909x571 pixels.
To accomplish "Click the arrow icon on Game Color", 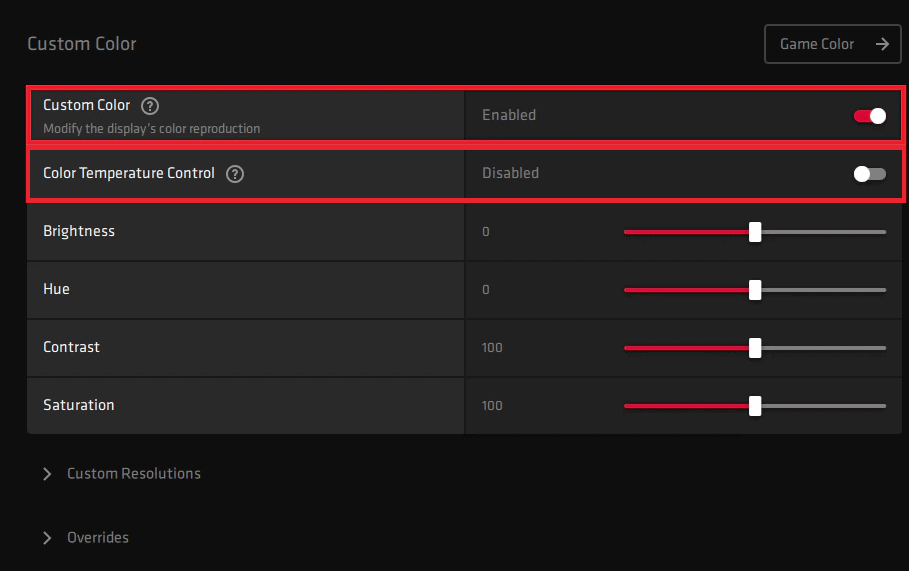I will pos(881,44).
